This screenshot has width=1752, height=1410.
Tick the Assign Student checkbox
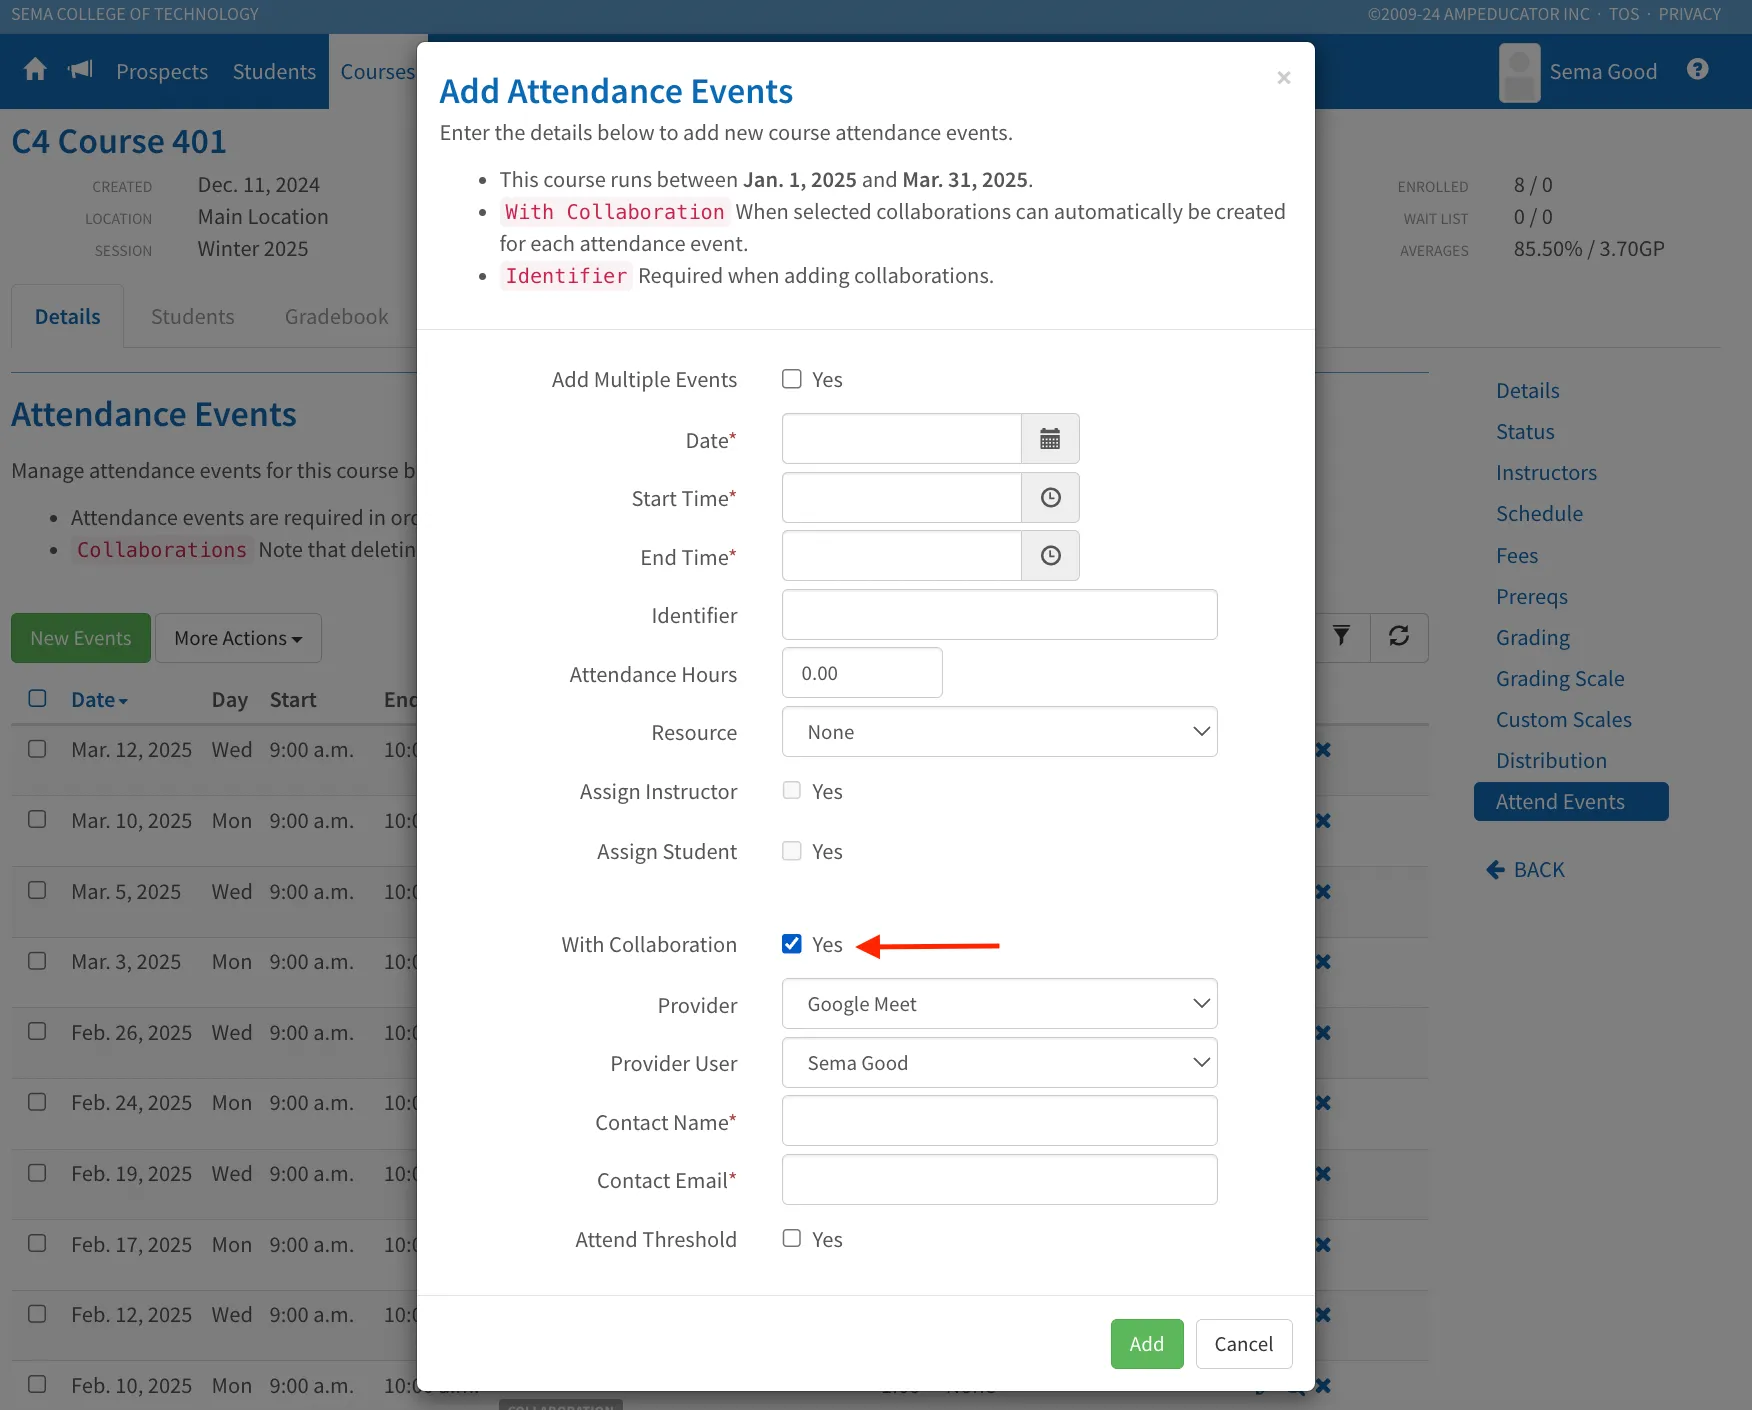coord(792,851)
